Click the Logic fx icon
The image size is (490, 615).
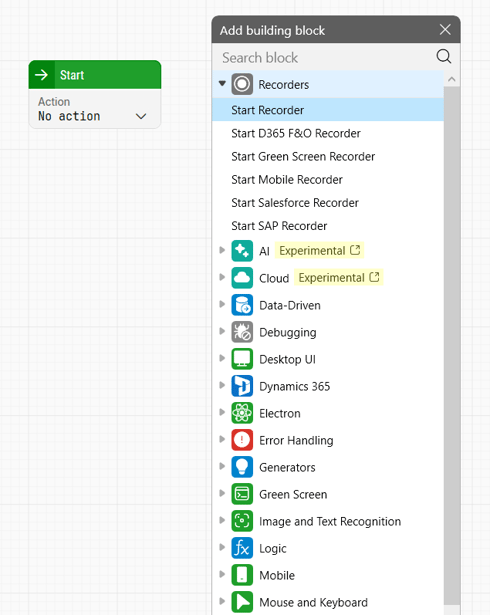242,548
